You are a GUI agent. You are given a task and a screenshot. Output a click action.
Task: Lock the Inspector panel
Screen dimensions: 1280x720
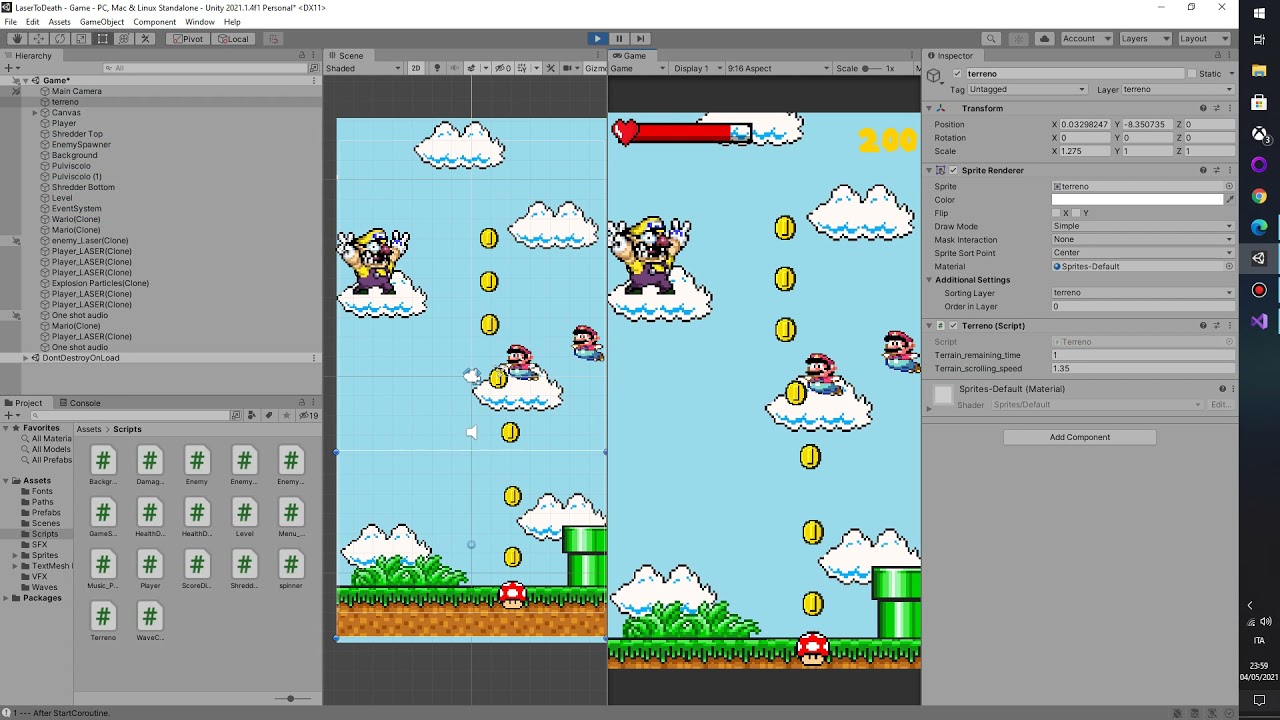point(1218,56)
